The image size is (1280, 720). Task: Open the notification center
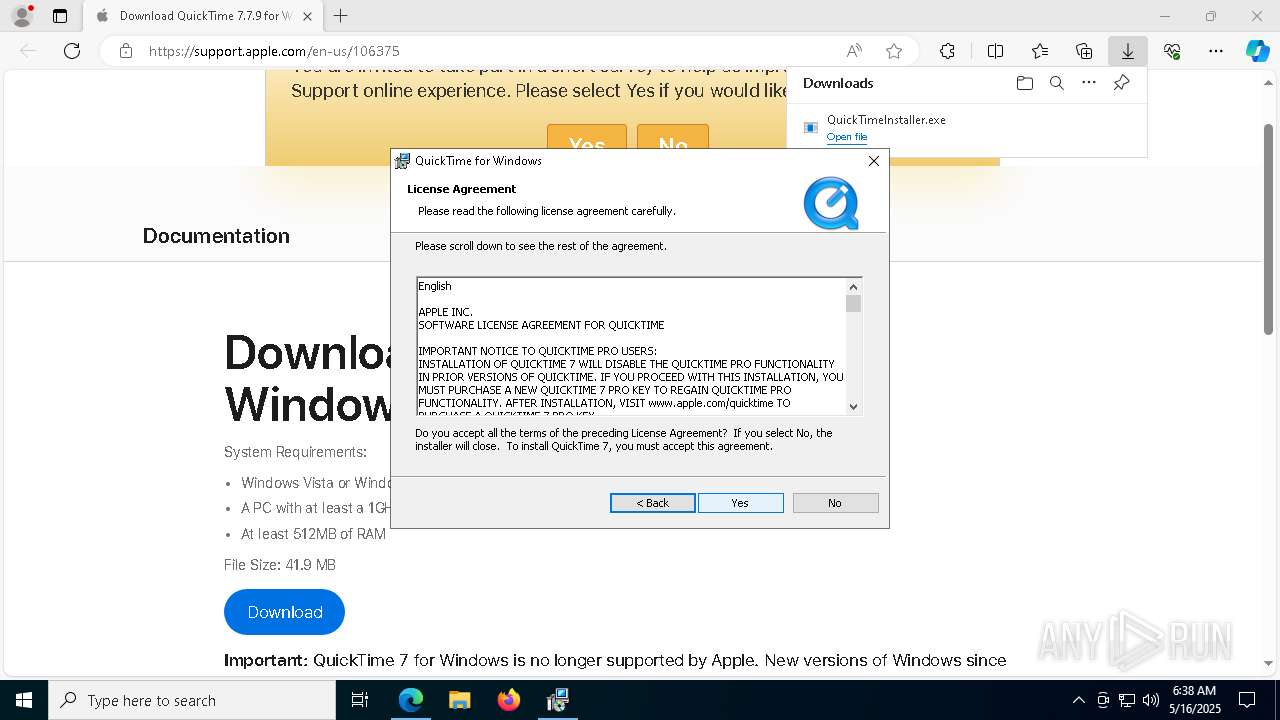tap(1248, 700)
